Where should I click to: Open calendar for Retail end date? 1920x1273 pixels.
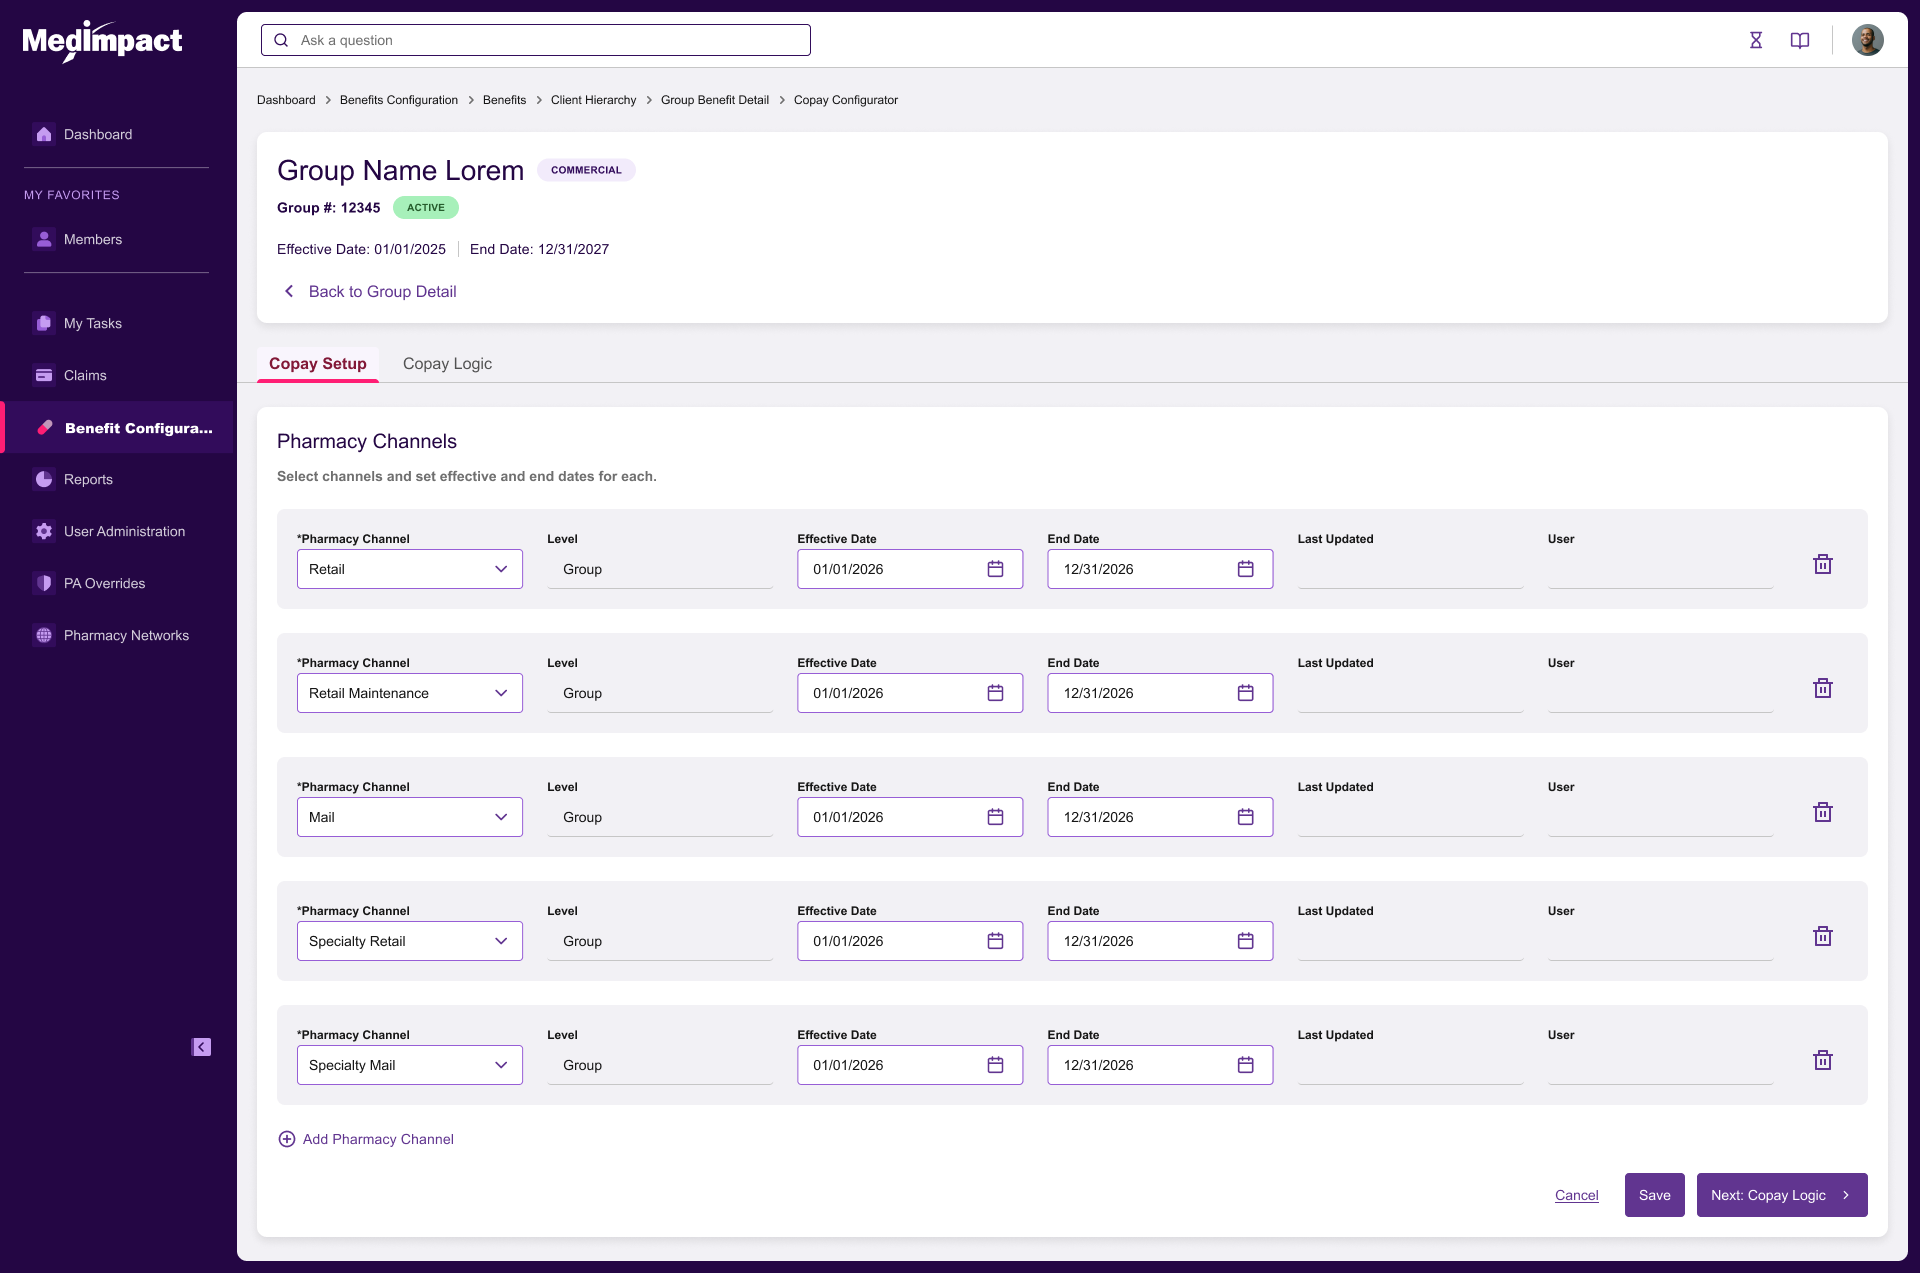(1245, 569)
